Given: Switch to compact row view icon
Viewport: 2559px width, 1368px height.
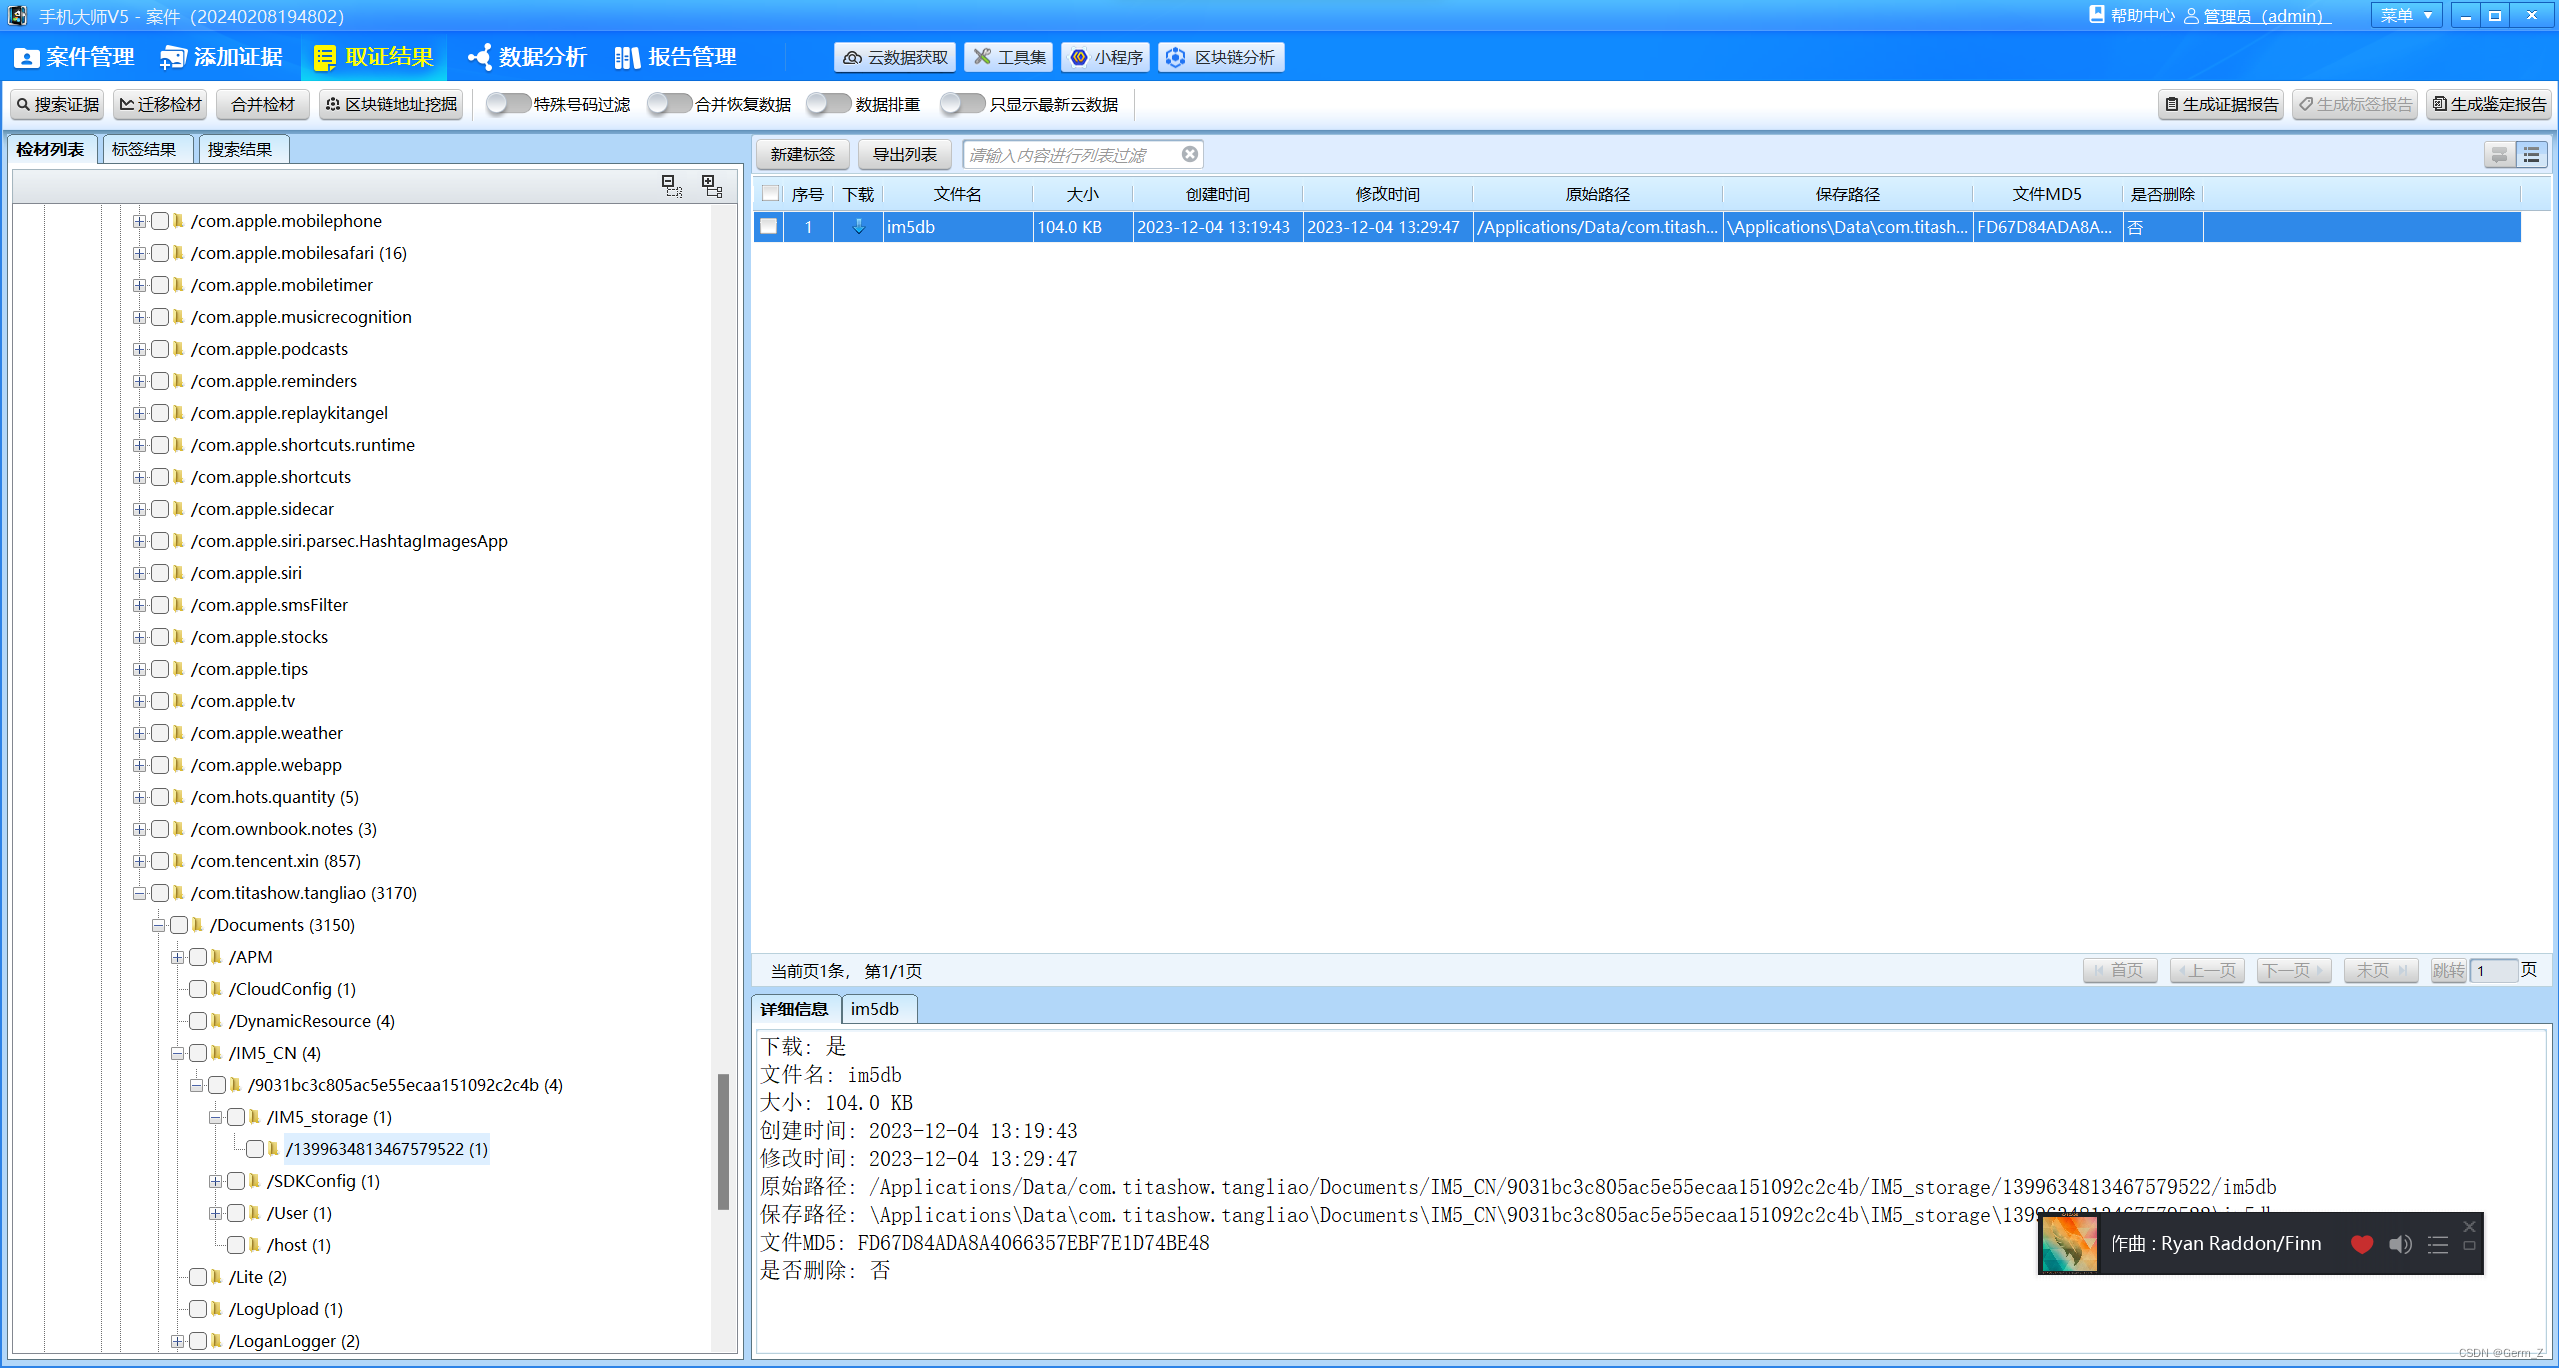Looking at the screenshot, I should 2499,155.
